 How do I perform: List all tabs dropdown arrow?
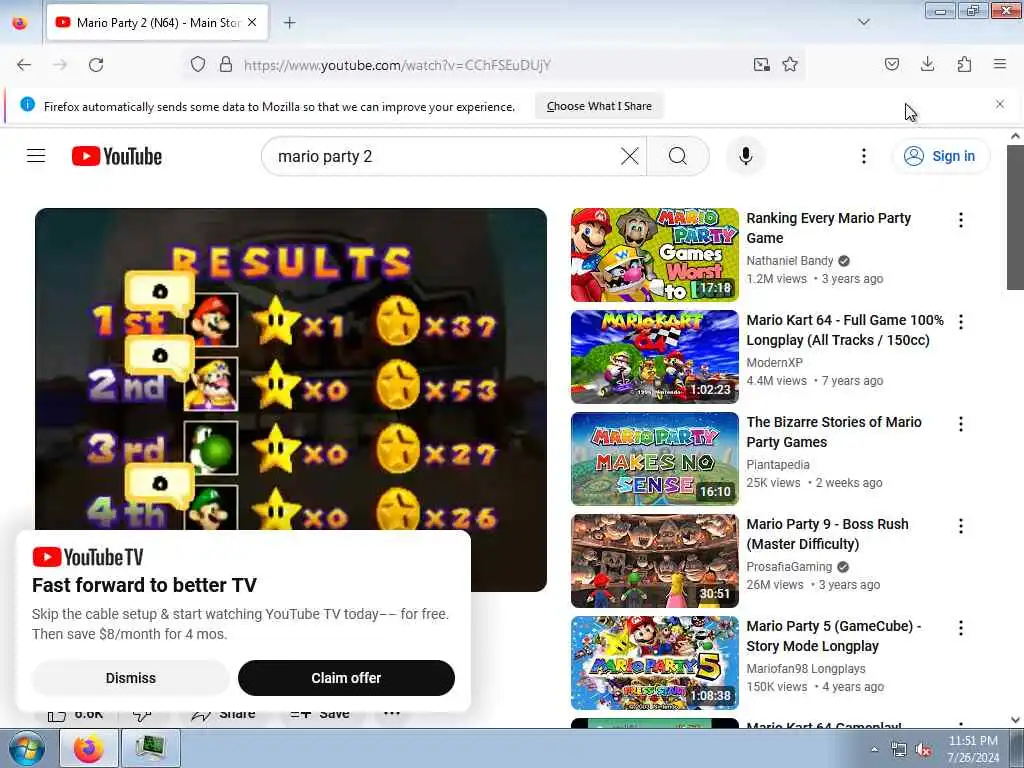pyautogui.click(x=864, y=22)
